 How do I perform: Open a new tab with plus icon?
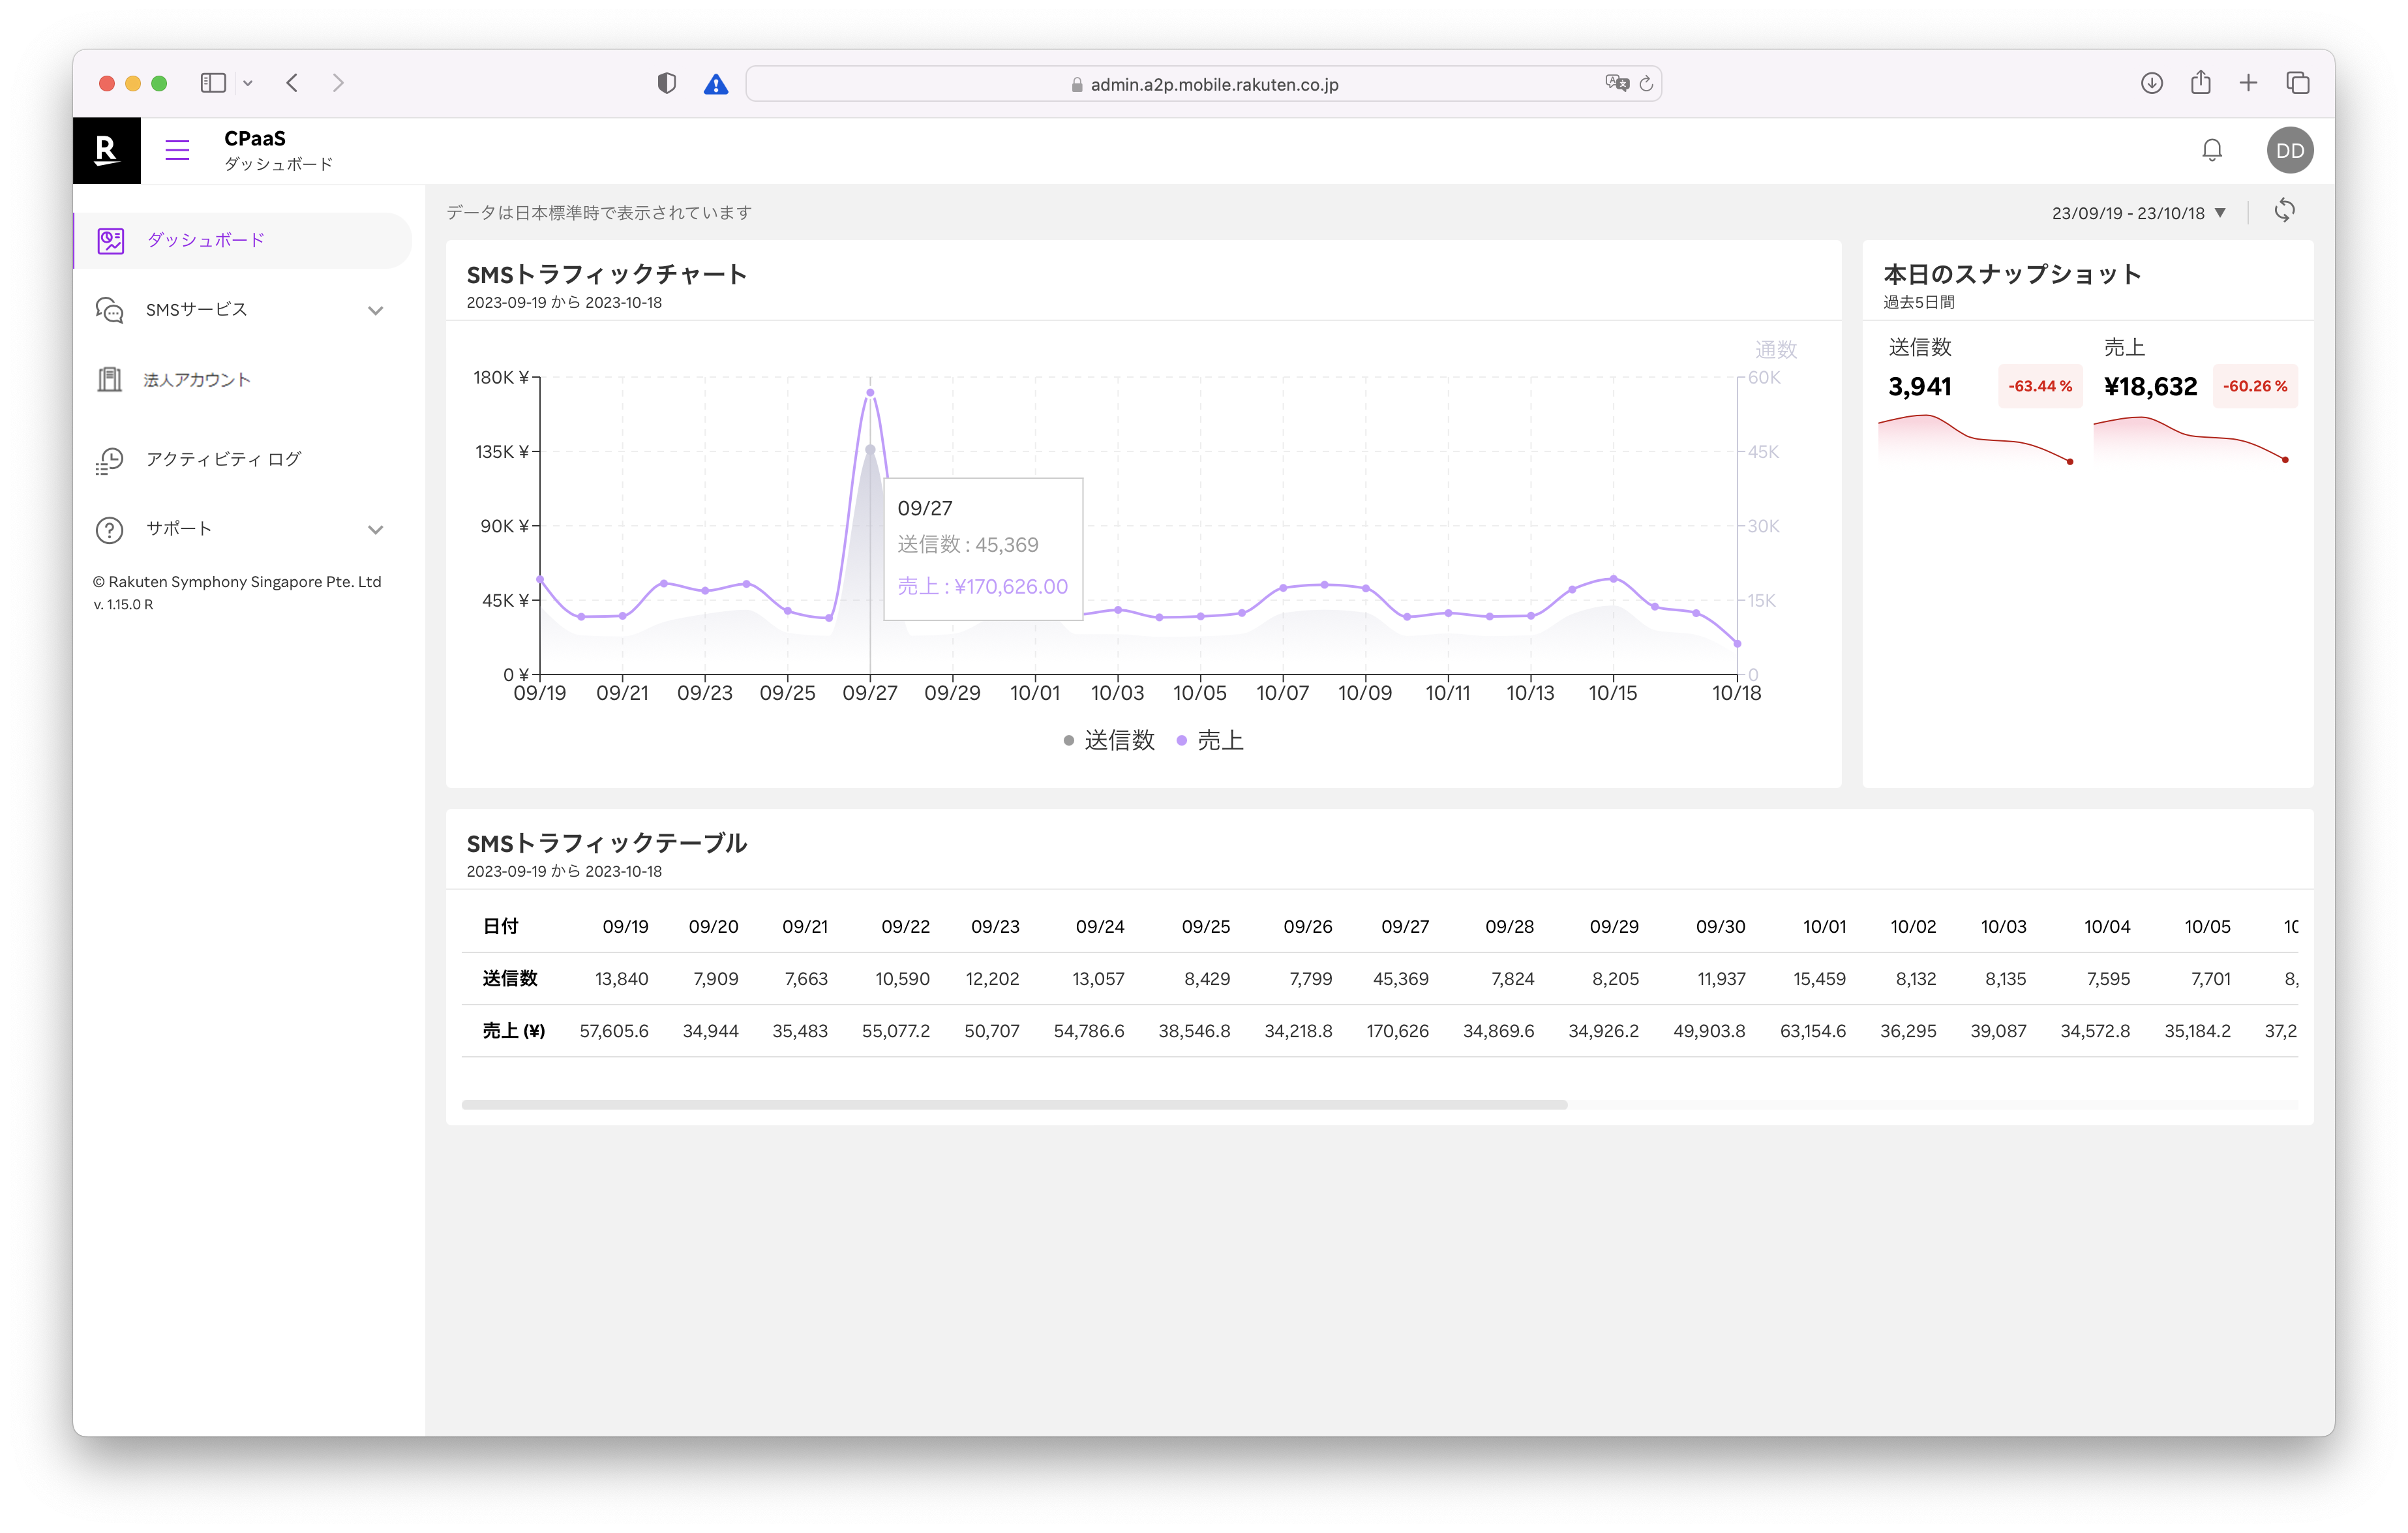click(x=2248, y=83)
